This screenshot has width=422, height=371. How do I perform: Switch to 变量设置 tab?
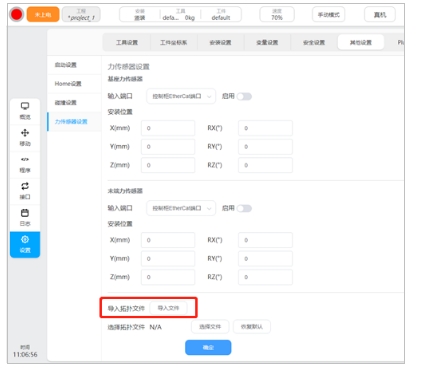pyautogui.click(x=267, y=42)
